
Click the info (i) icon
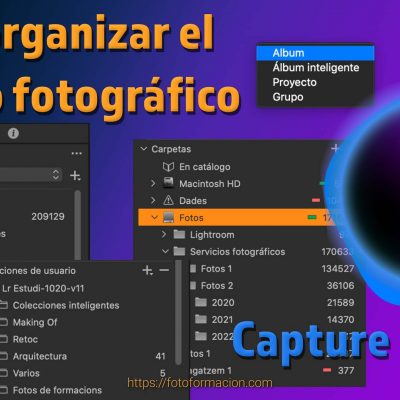13,134
